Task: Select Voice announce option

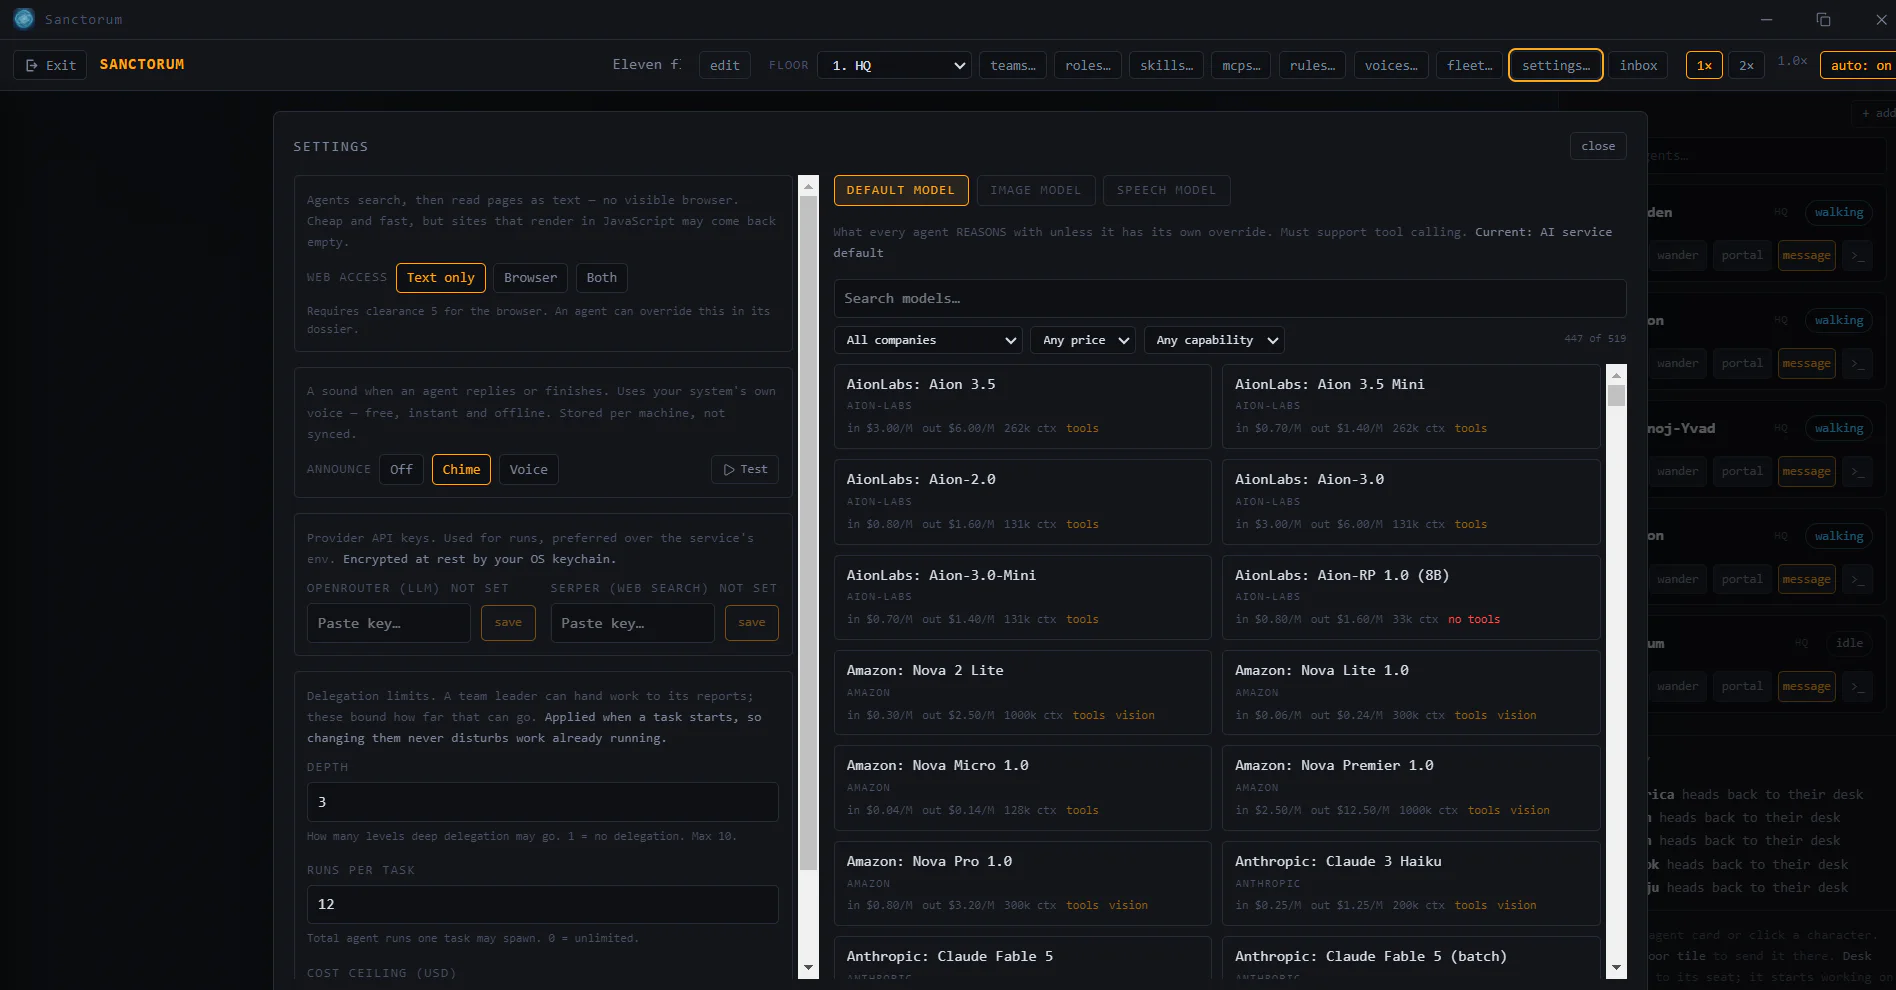Action: click(x=529, y=470)
